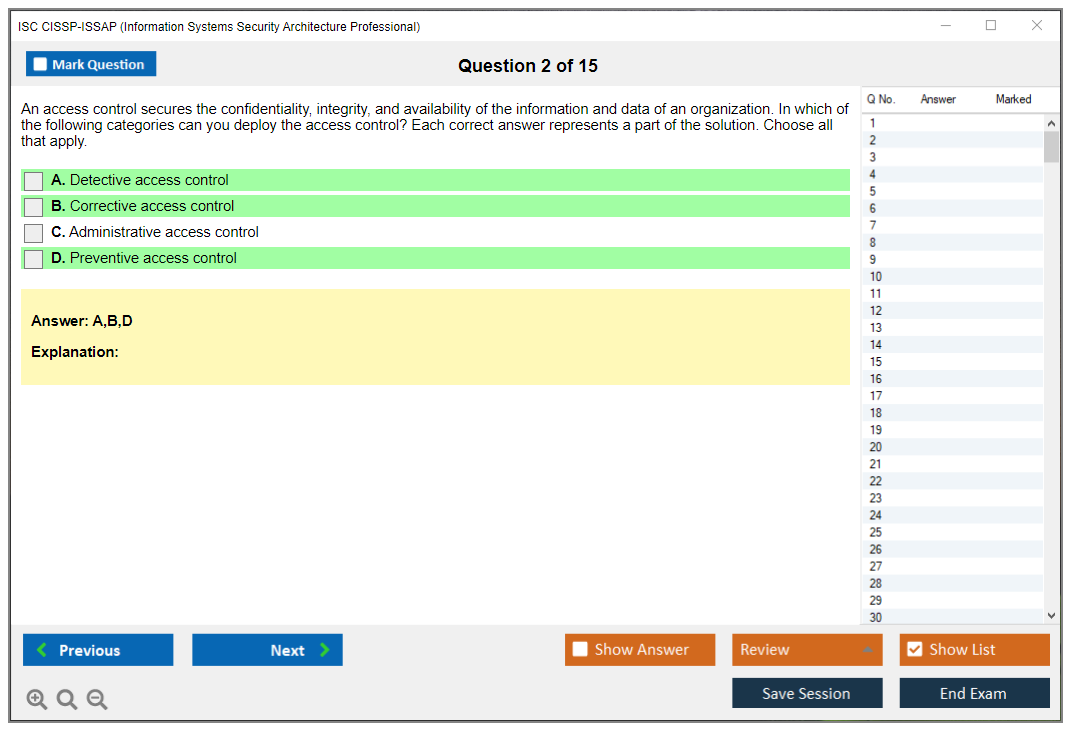Tick checkbox for A. Detective access control
The width and height of the screenshot is (1075, 735).
pyautogui.click(x=34, y=181)
